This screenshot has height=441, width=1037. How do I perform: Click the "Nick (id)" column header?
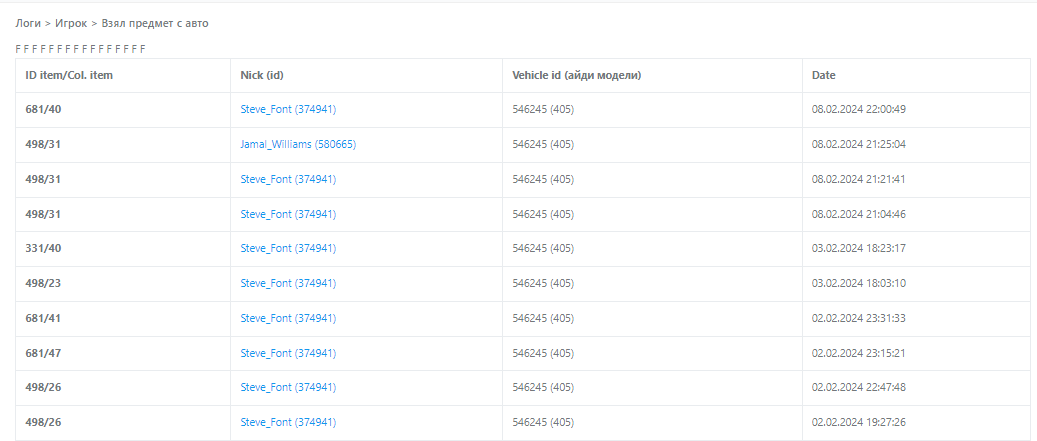(x=265, y=75)
